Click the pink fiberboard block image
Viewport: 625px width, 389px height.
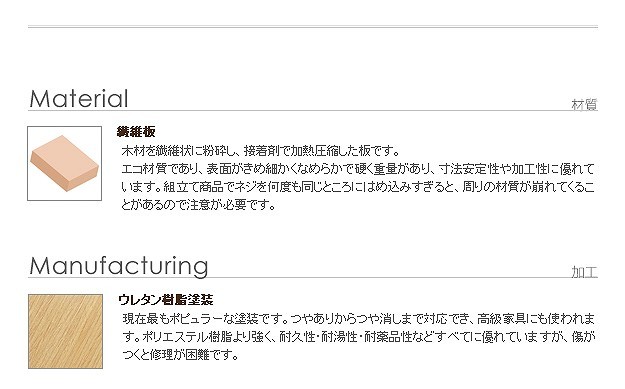point(65,163)
